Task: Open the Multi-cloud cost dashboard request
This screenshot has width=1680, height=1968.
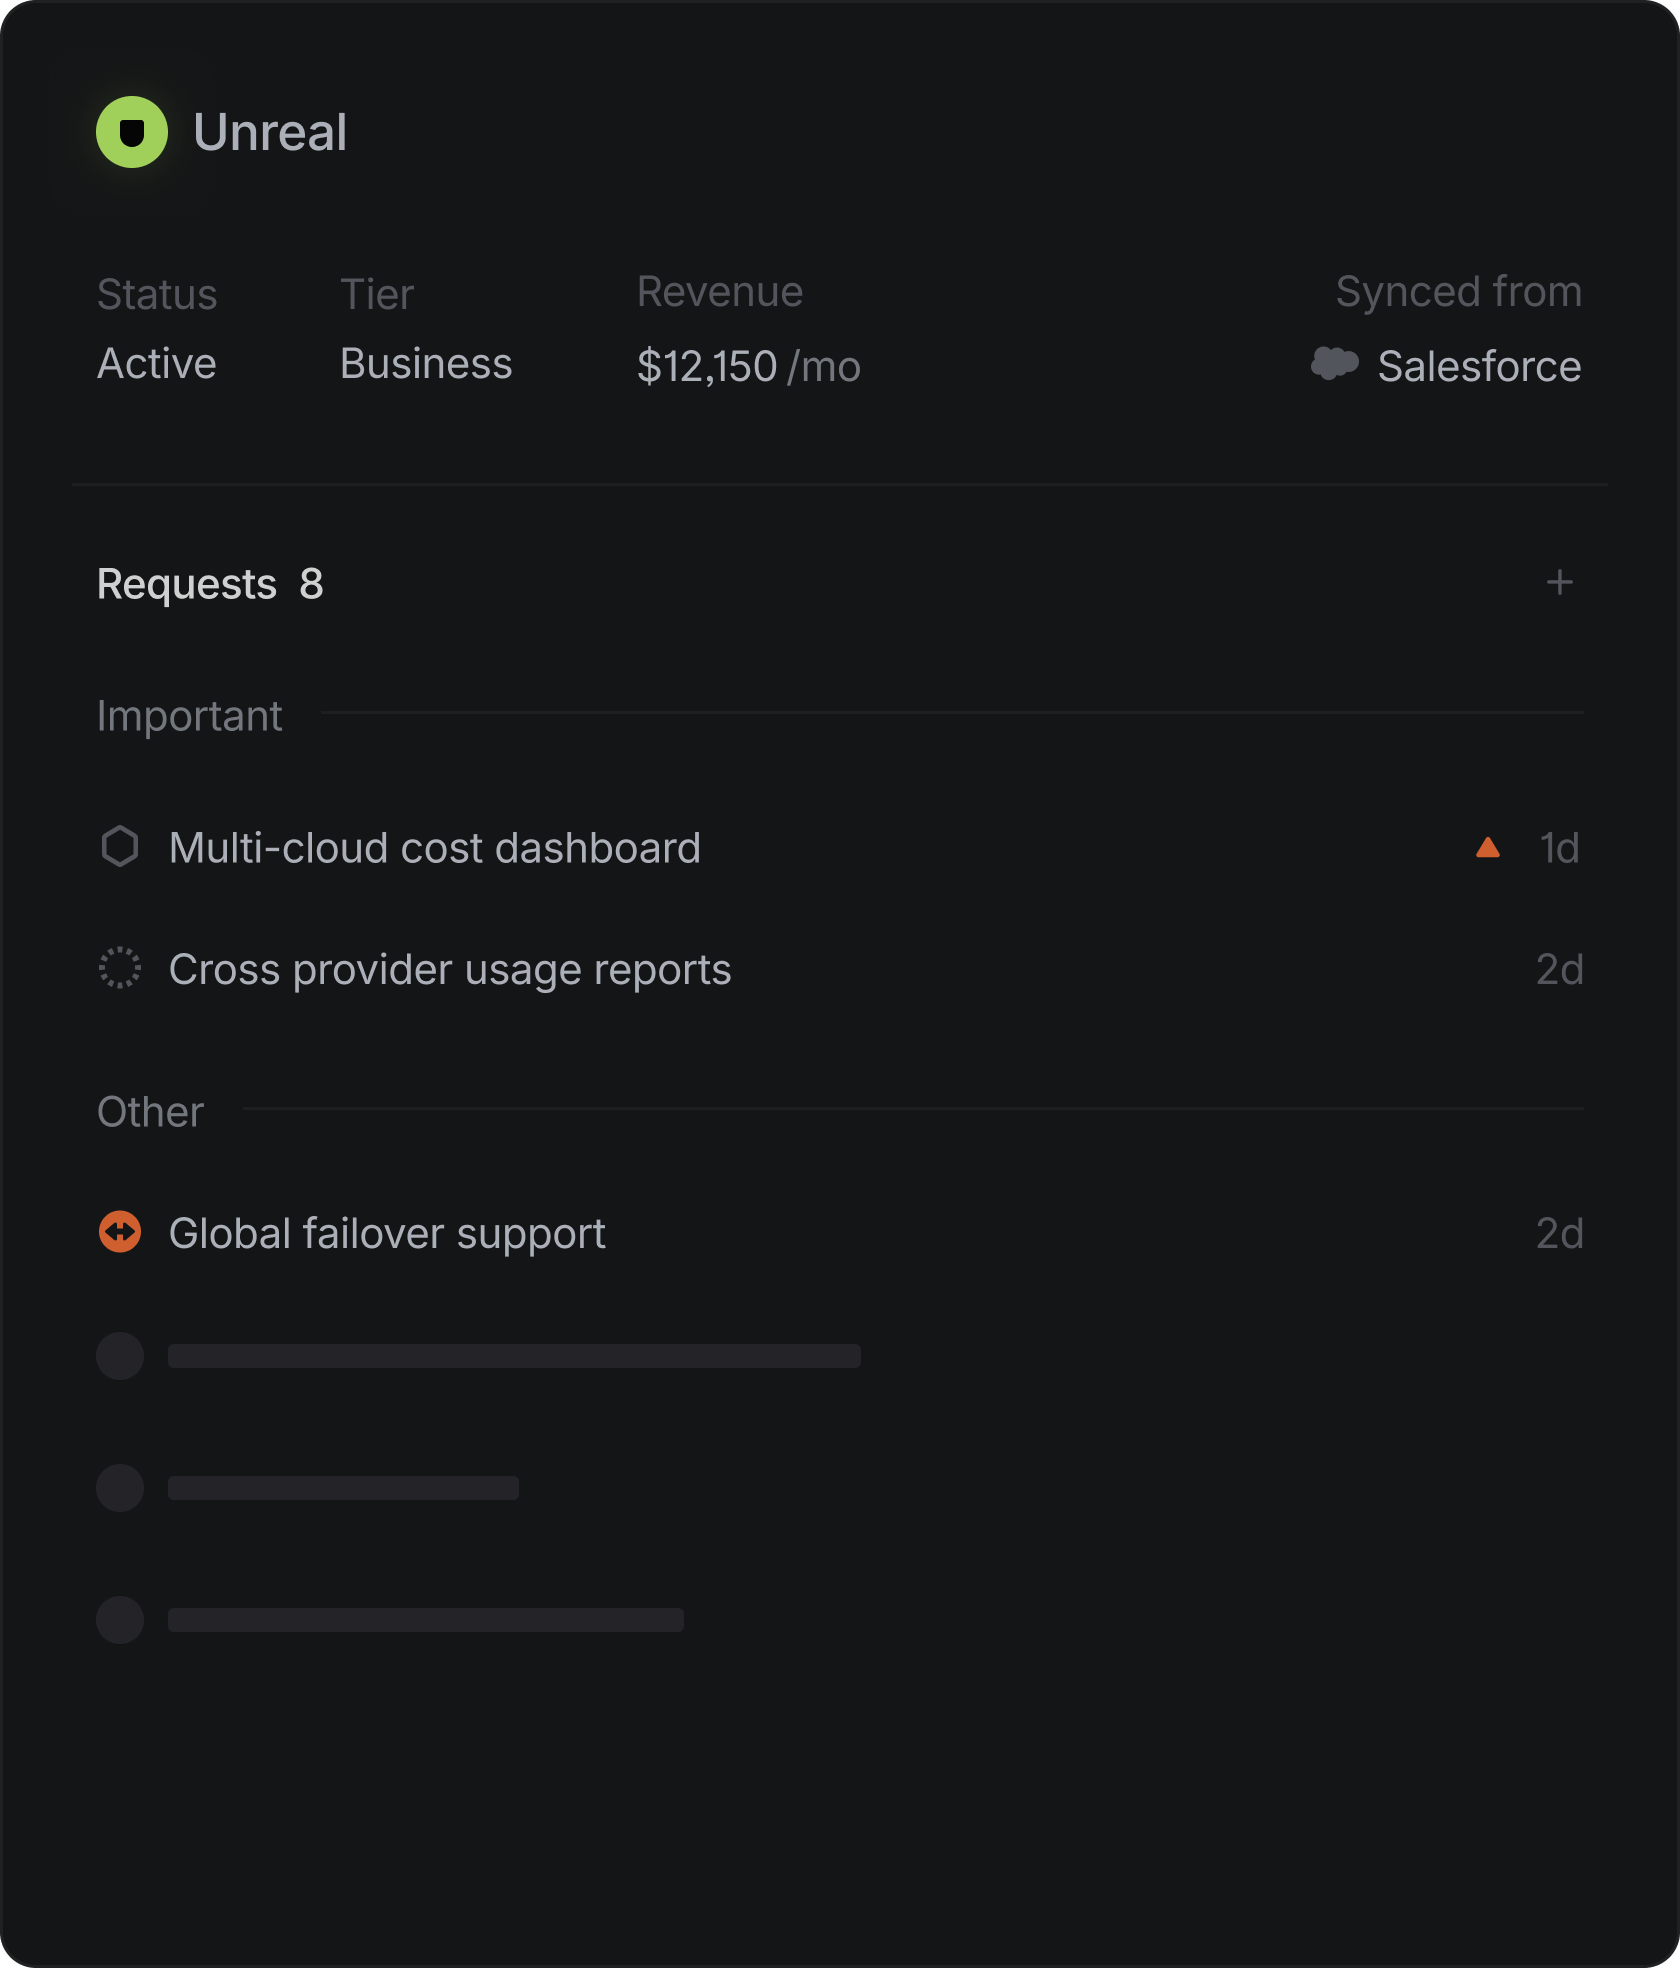Action: [x=434, y=848]
